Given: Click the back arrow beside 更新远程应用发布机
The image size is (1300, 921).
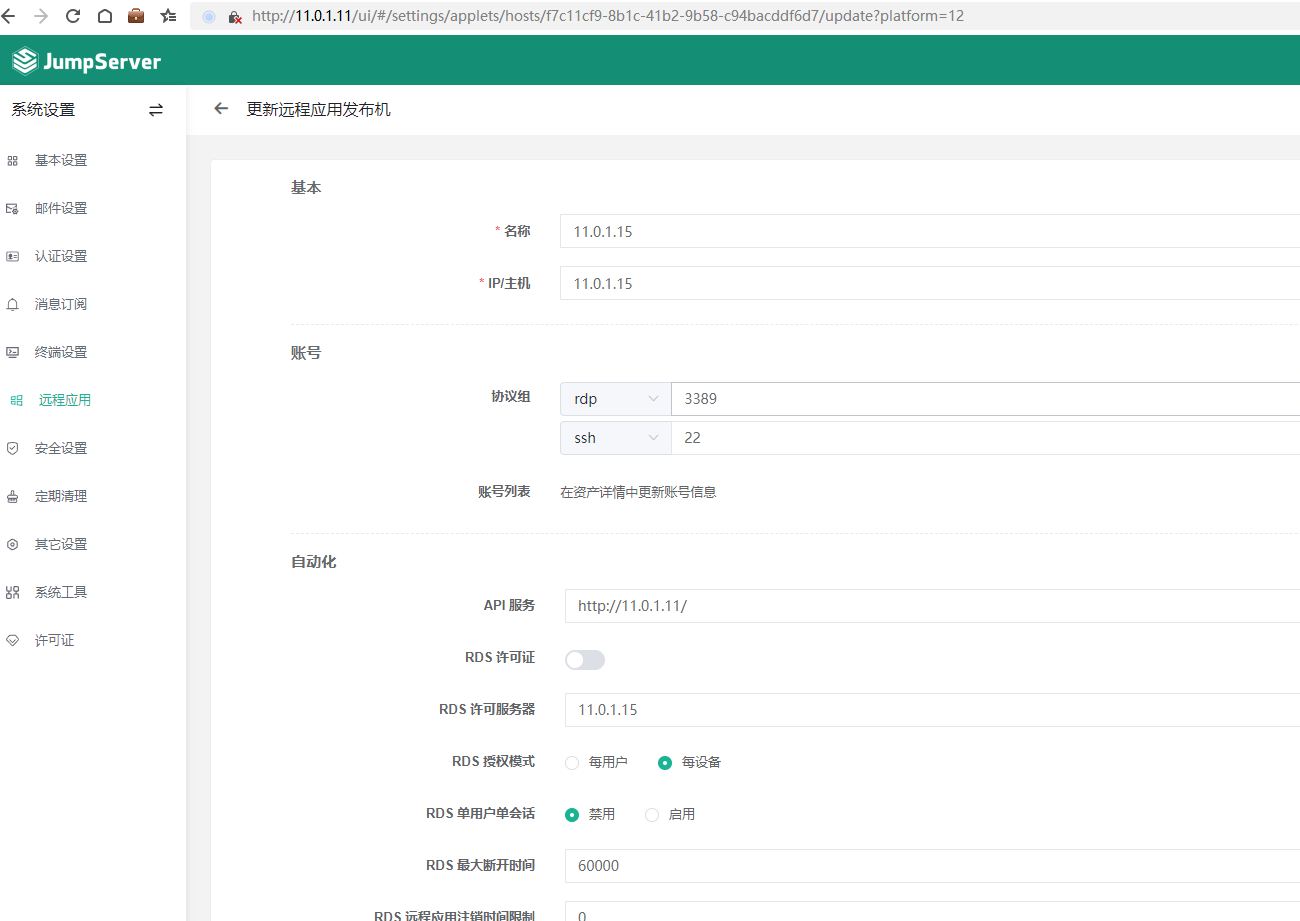Looking at the screenshot, I should pyautogui.click(x=220, y=109).
